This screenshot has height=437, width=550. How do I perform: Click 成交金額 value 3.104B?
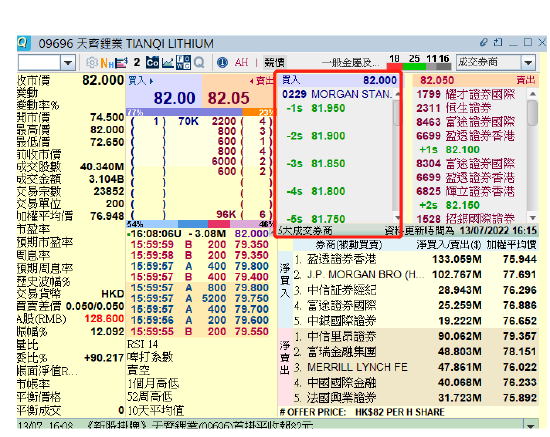tap(106, 179)
